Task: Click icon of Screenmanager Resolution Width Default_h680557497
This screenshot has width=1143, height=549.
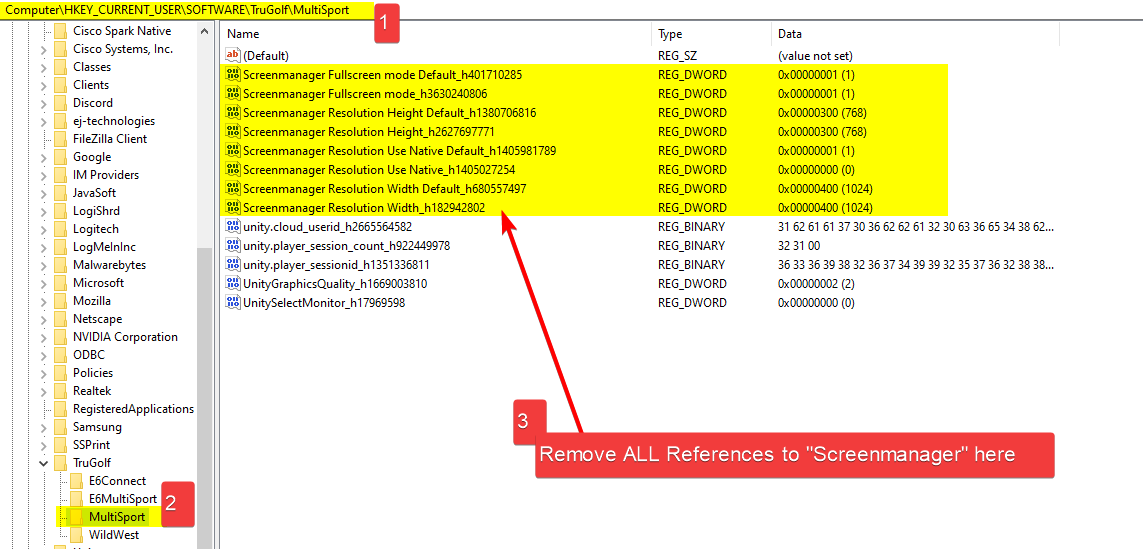Action: pos(233,188)
